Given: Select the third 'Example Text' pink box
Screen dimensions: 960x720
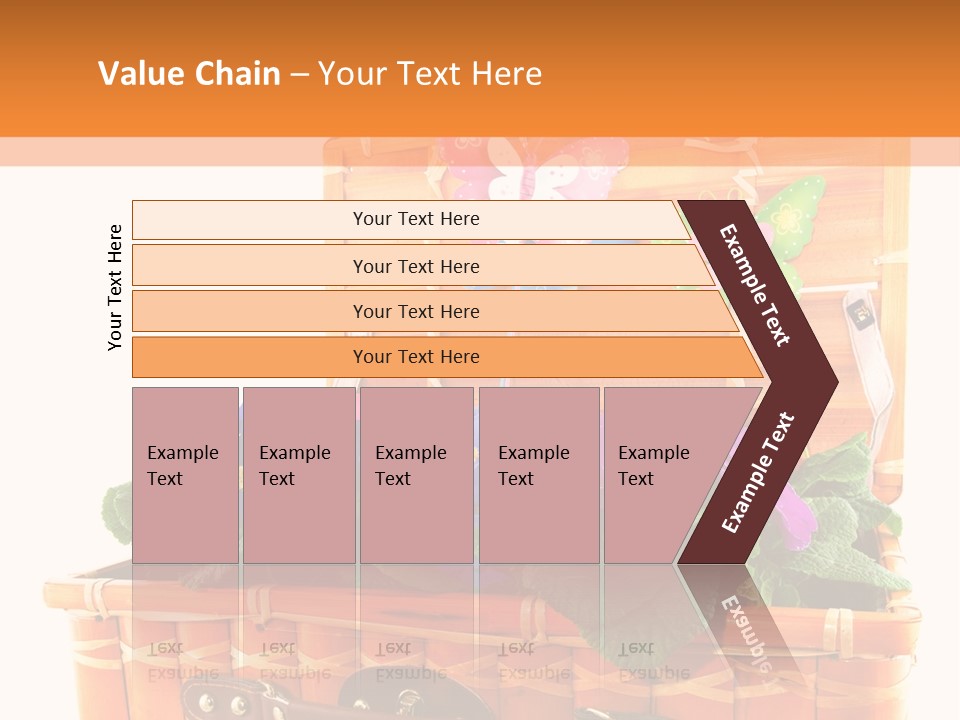Looking at the screenshot, I should pyautogui.click(x=417, y=475).
